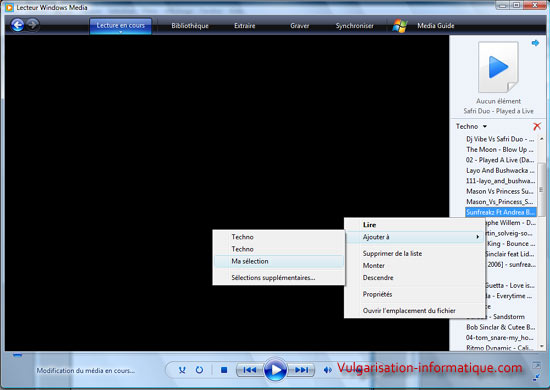Select track 04-tom_snare-my_ho
The width and height of the screenshot is (550, 390).
pos(500,338)
